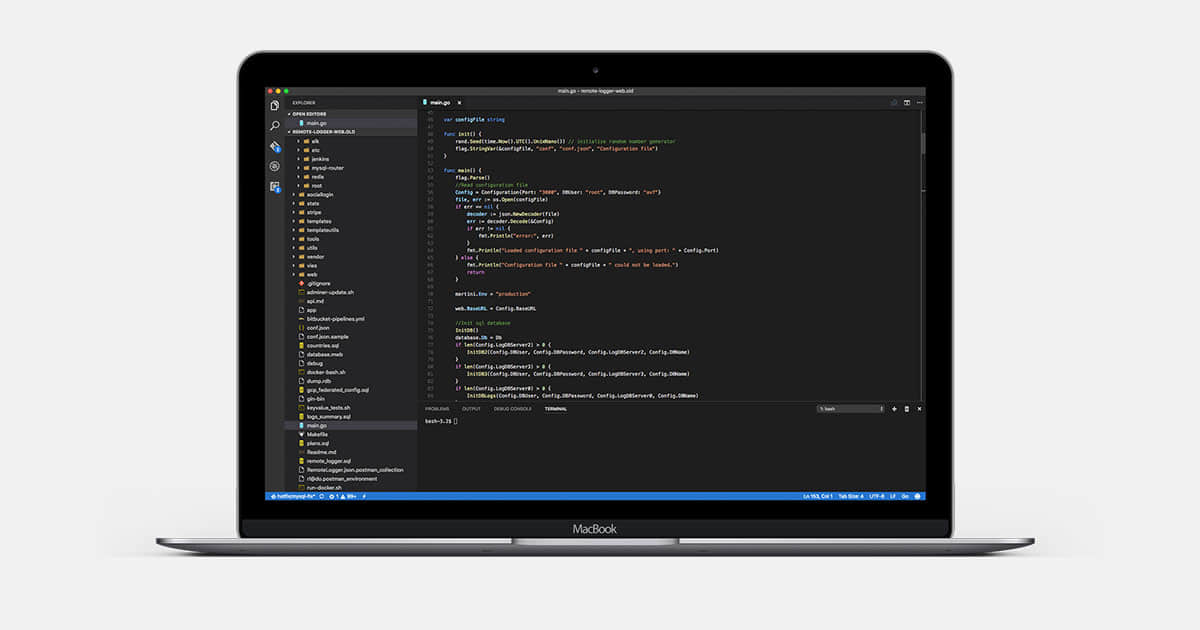Open the Source Control view icon
This screenshot has width=1200, height=630.
[275, 146]
